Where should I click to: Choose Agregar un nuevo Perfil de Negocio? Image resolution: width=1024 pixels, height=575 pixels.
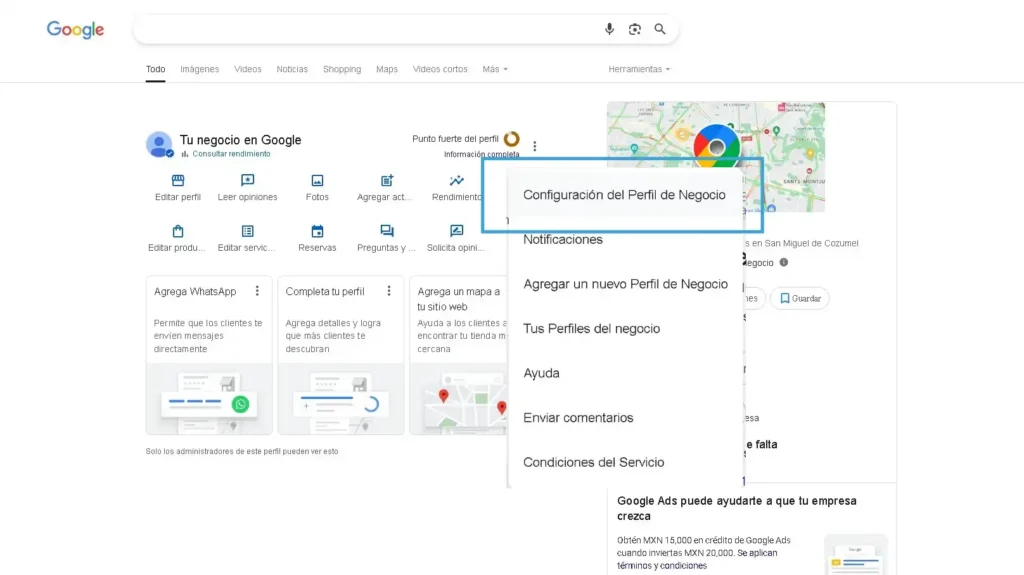[624, 284]
